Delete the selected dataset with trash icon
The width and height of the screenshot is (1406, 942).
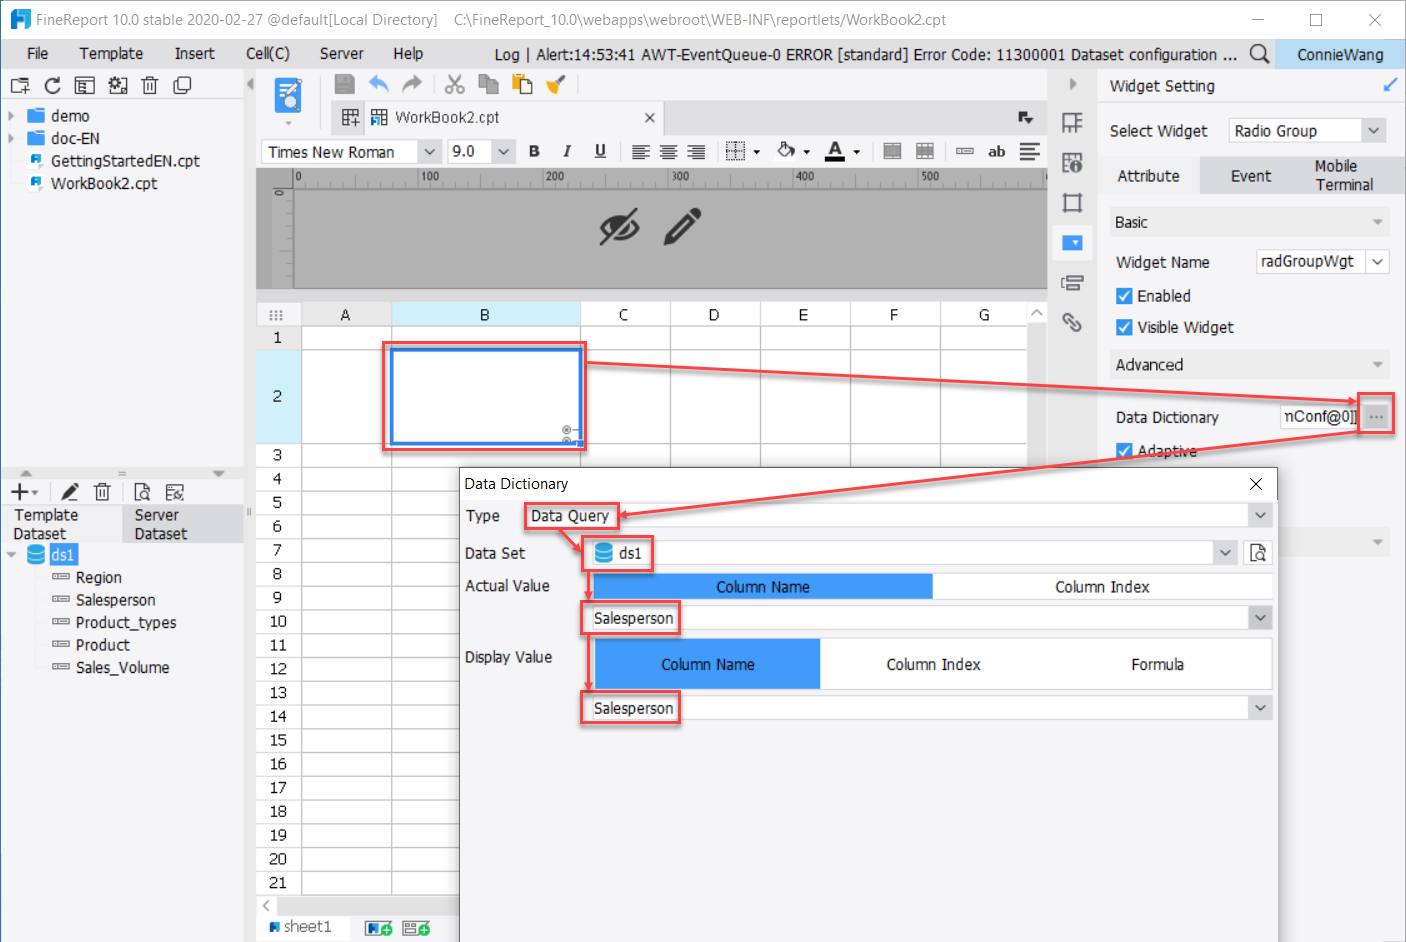(x=102, y=491)
